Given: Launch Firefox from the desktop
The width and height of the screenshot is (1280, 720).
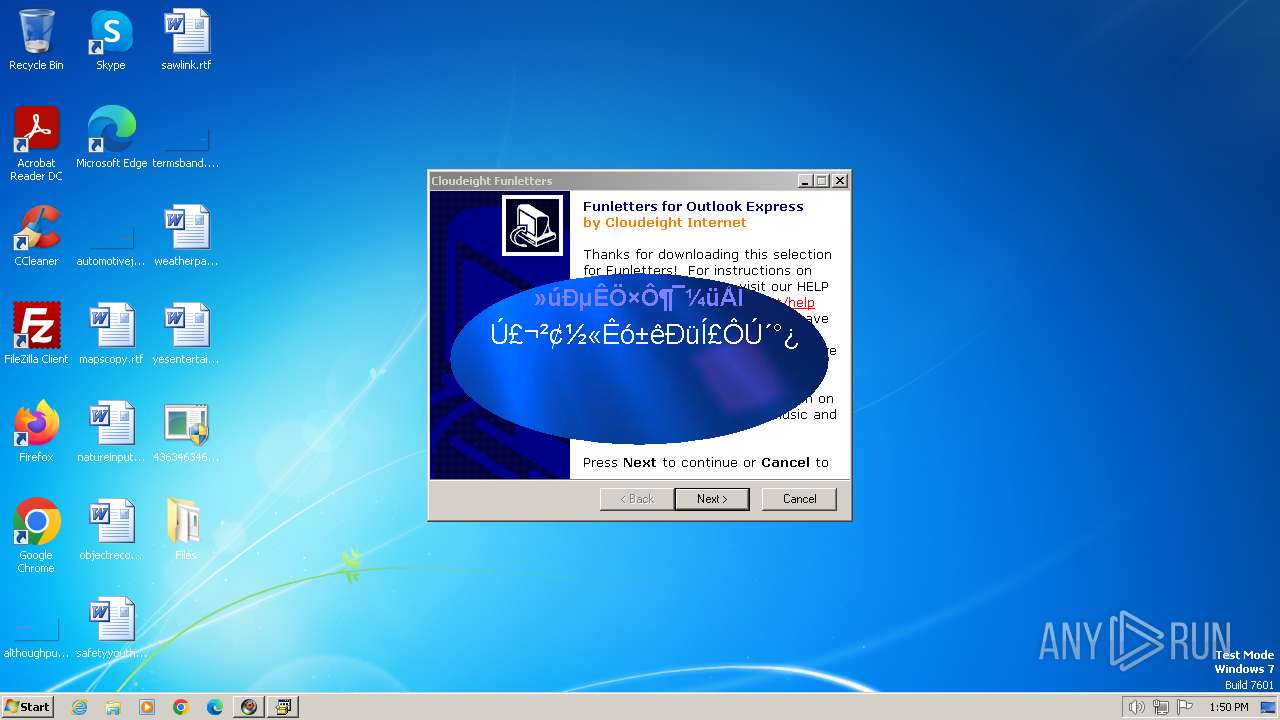Looking at the screenshot, I should [x=36, y=432].
